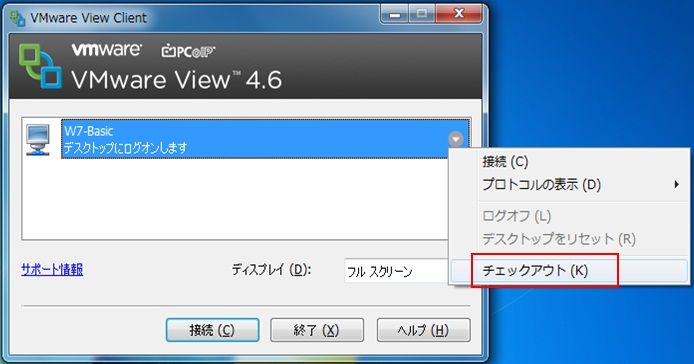Click the VMware View Client title bar icon
This screenshot has height=364, width=694.
tap(17, 18)
